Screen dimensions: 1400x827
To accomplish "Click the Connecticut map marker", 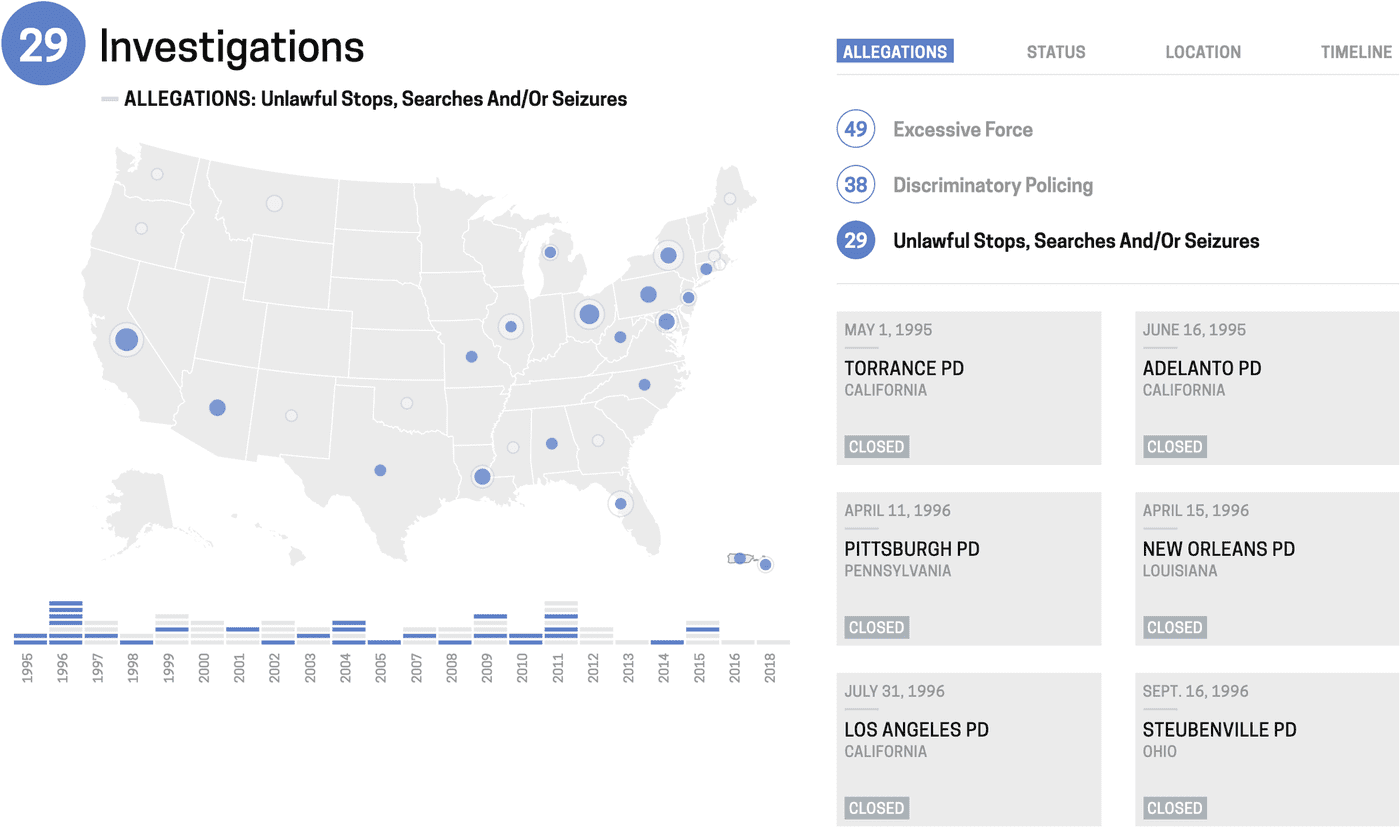I will pos(706,268).
